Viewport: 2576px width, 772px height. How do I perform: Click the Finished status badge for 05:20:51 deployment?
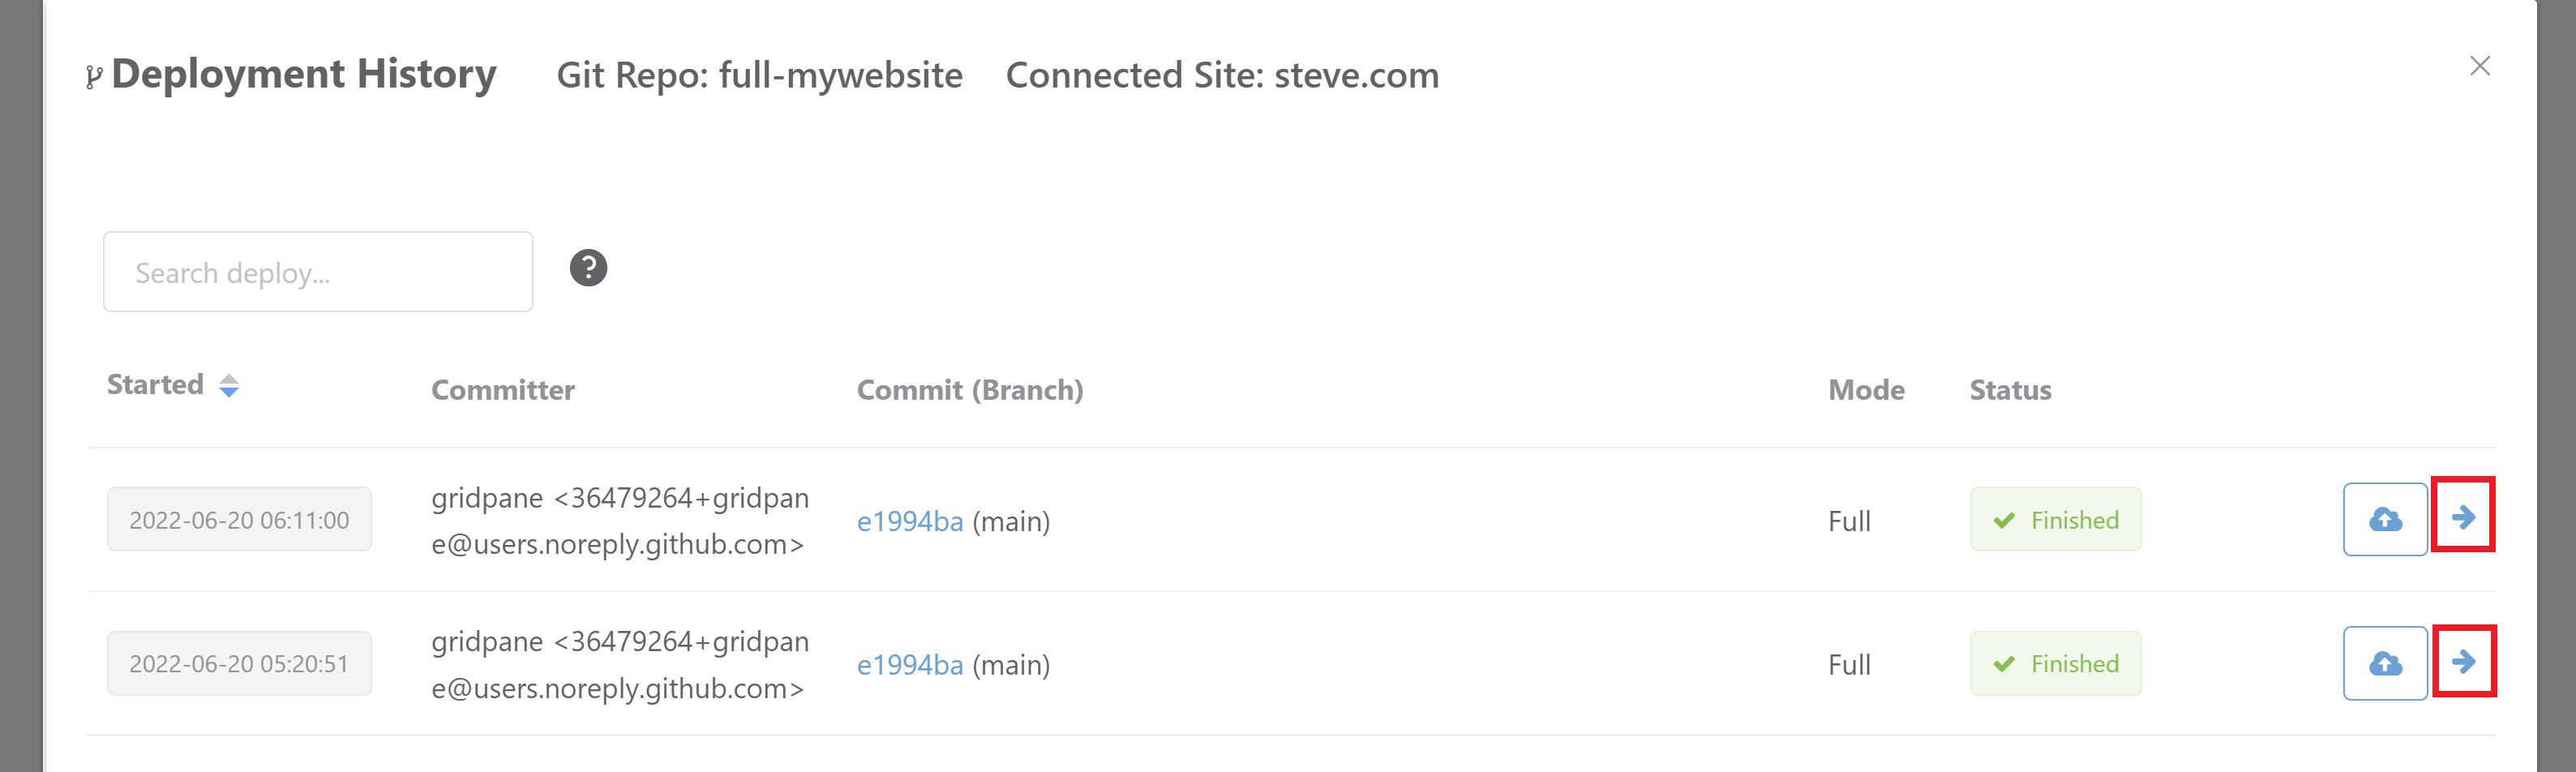coord(2055,663)
